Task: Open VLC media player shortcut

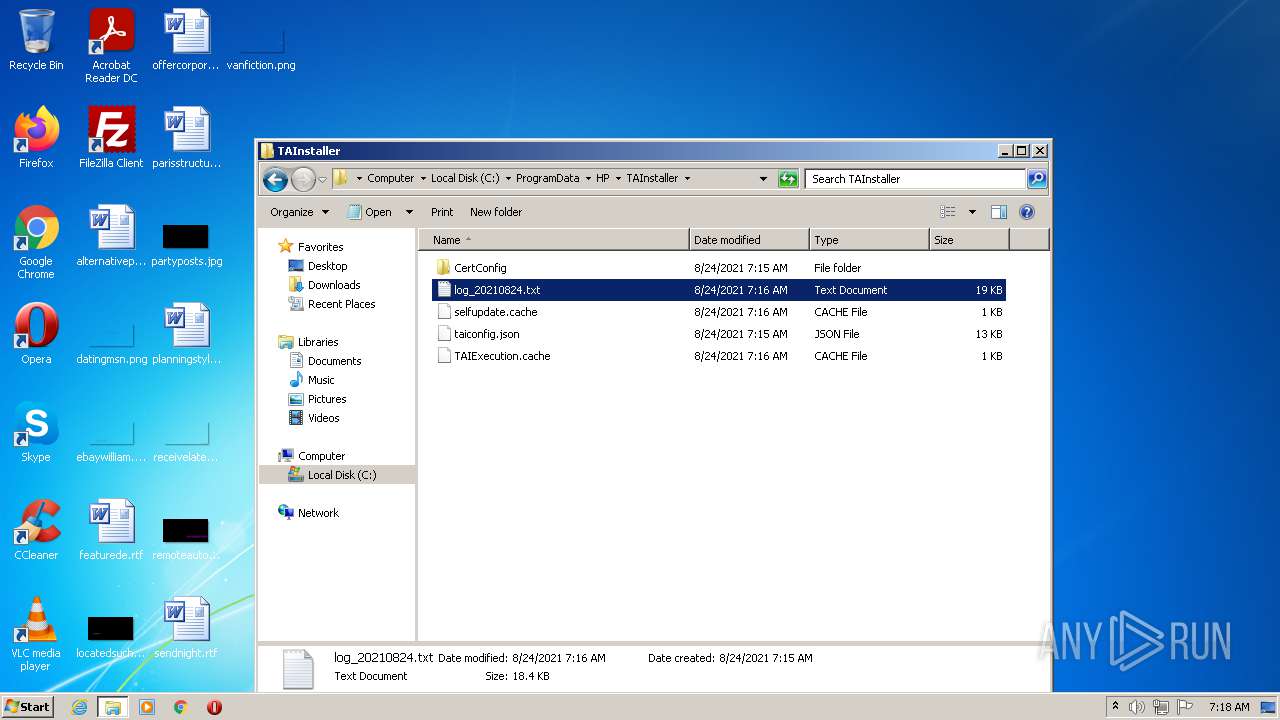Action: coord(36,634)
